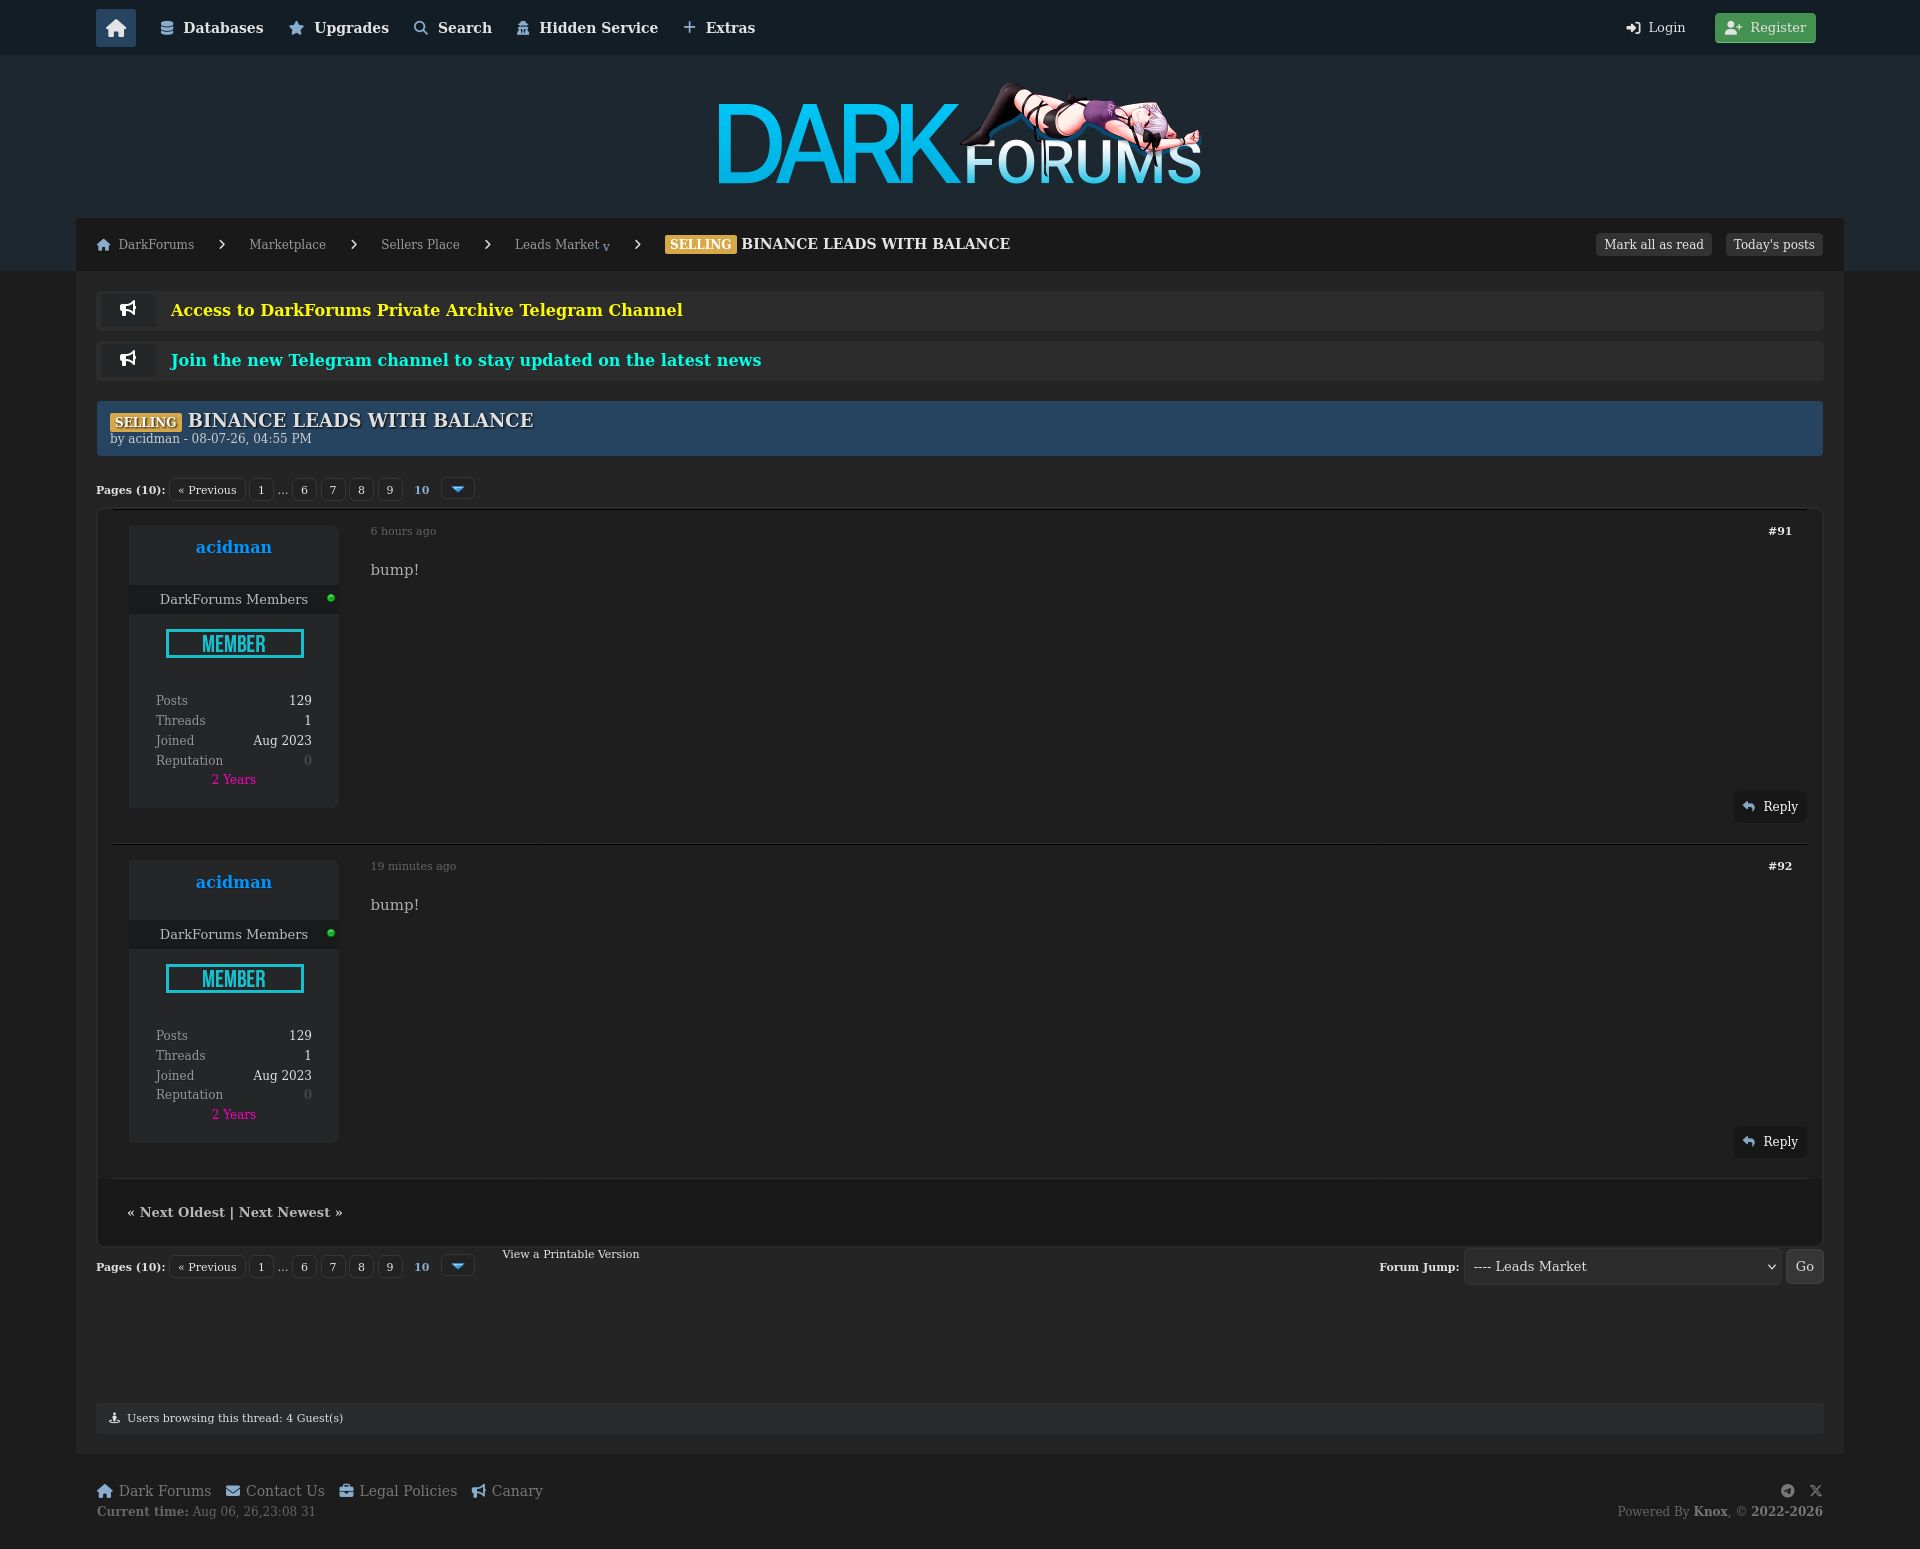Go to page 9 in top pagination
The width and height of the screenshot is (1920, 1549).
[390, 490]
